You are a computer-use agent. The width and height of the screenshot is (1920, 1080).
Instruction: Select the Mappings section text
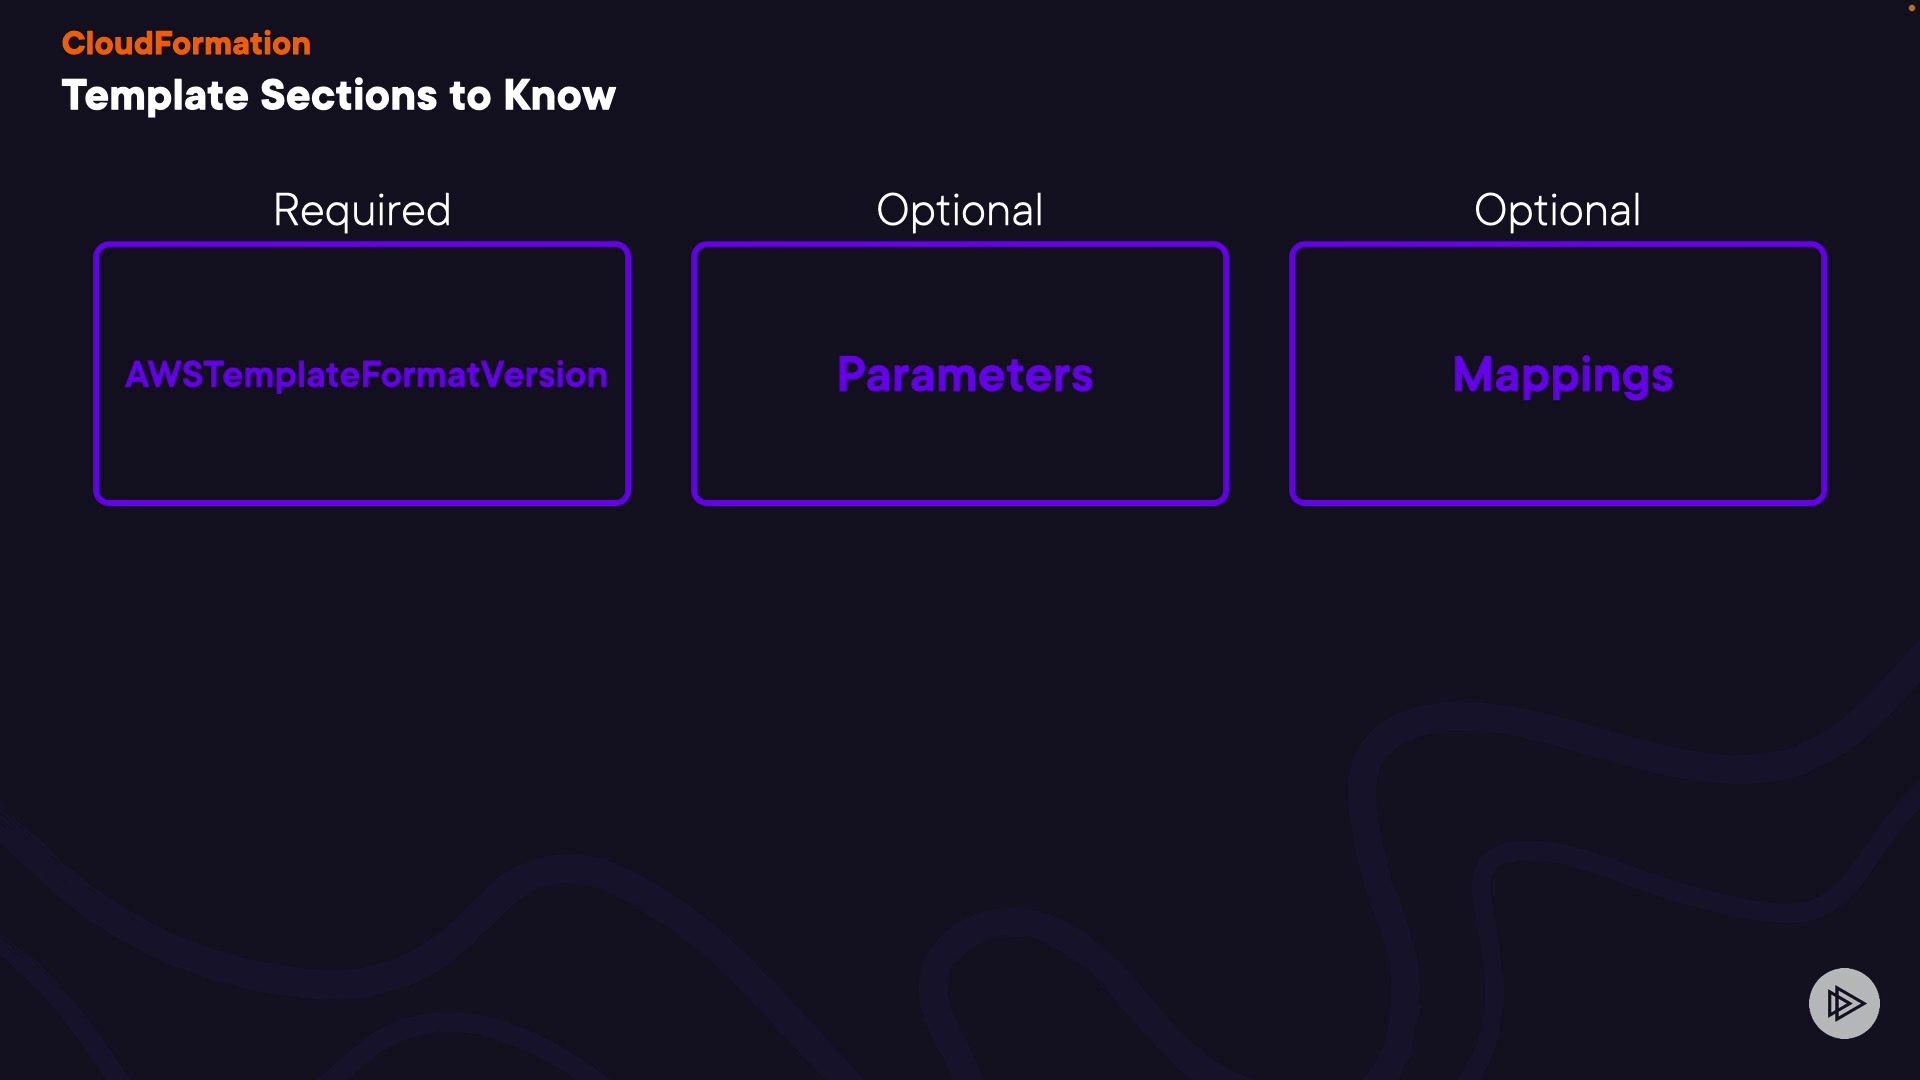(1562, 375)
